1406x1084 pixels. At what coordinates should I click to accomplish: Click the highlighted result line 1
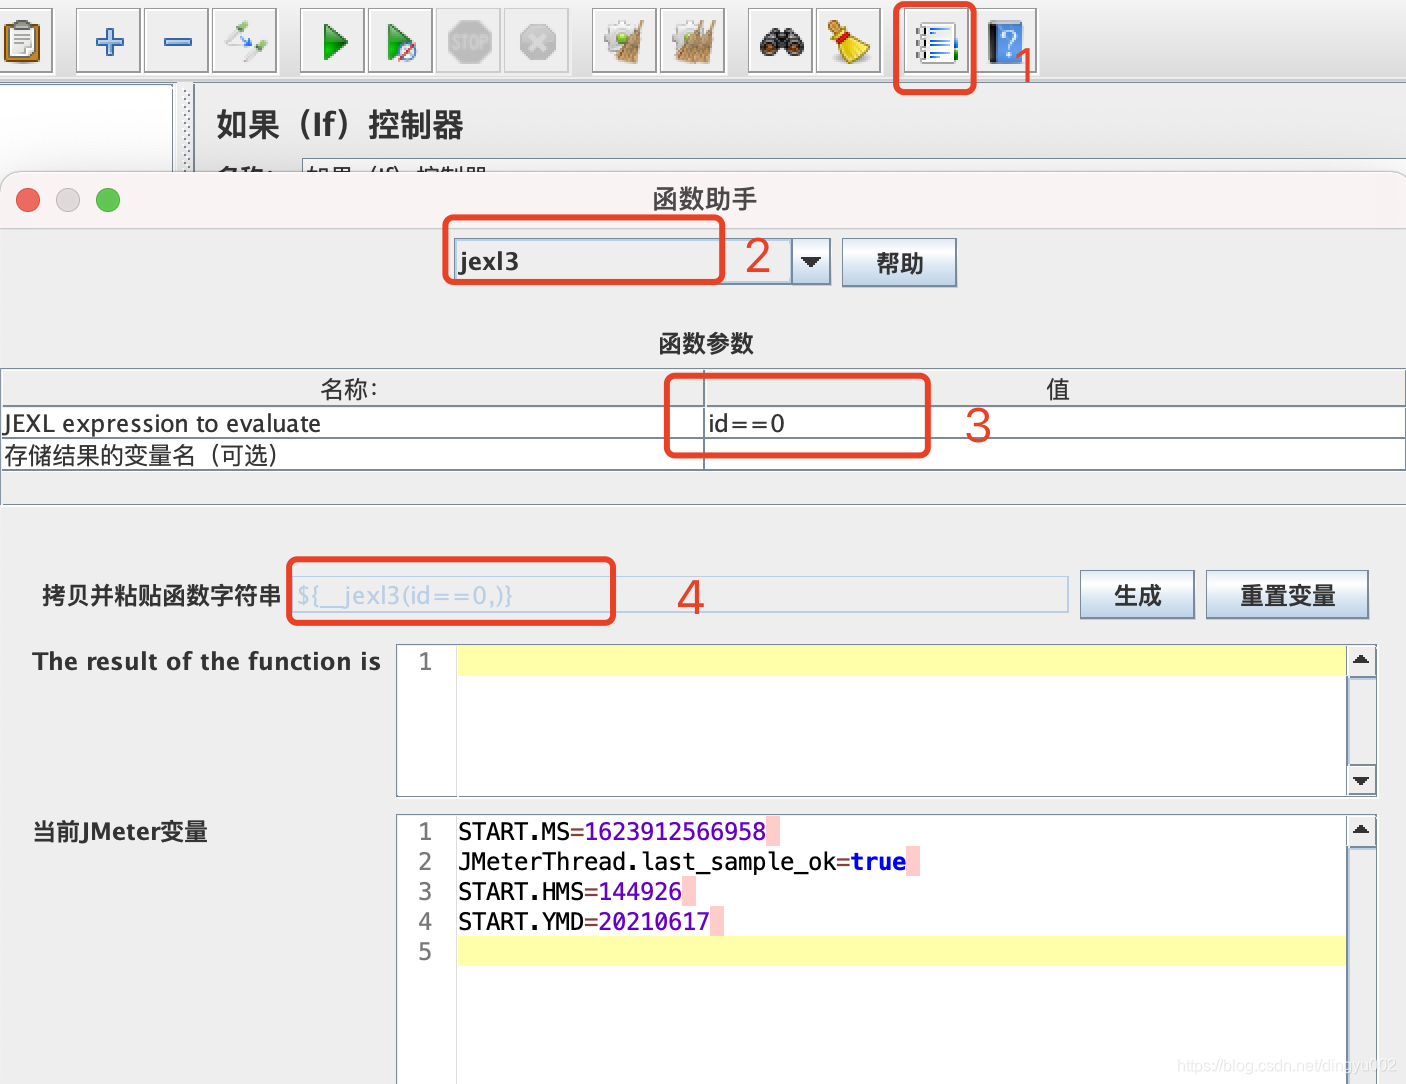coord(901,661)
